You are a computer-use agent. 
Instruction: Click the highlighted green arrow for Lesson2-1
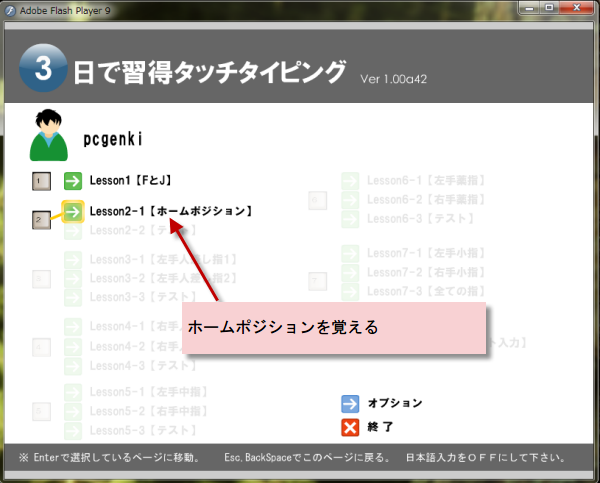click(73, 212)
